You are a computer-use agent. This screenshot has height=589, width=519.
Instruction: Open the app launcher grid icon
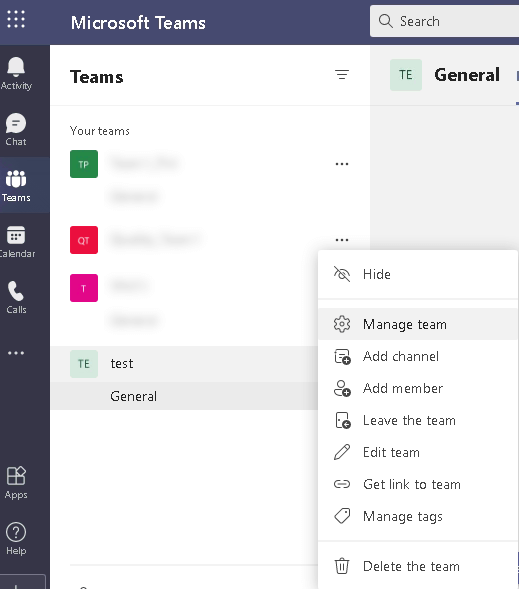(16, 19)
